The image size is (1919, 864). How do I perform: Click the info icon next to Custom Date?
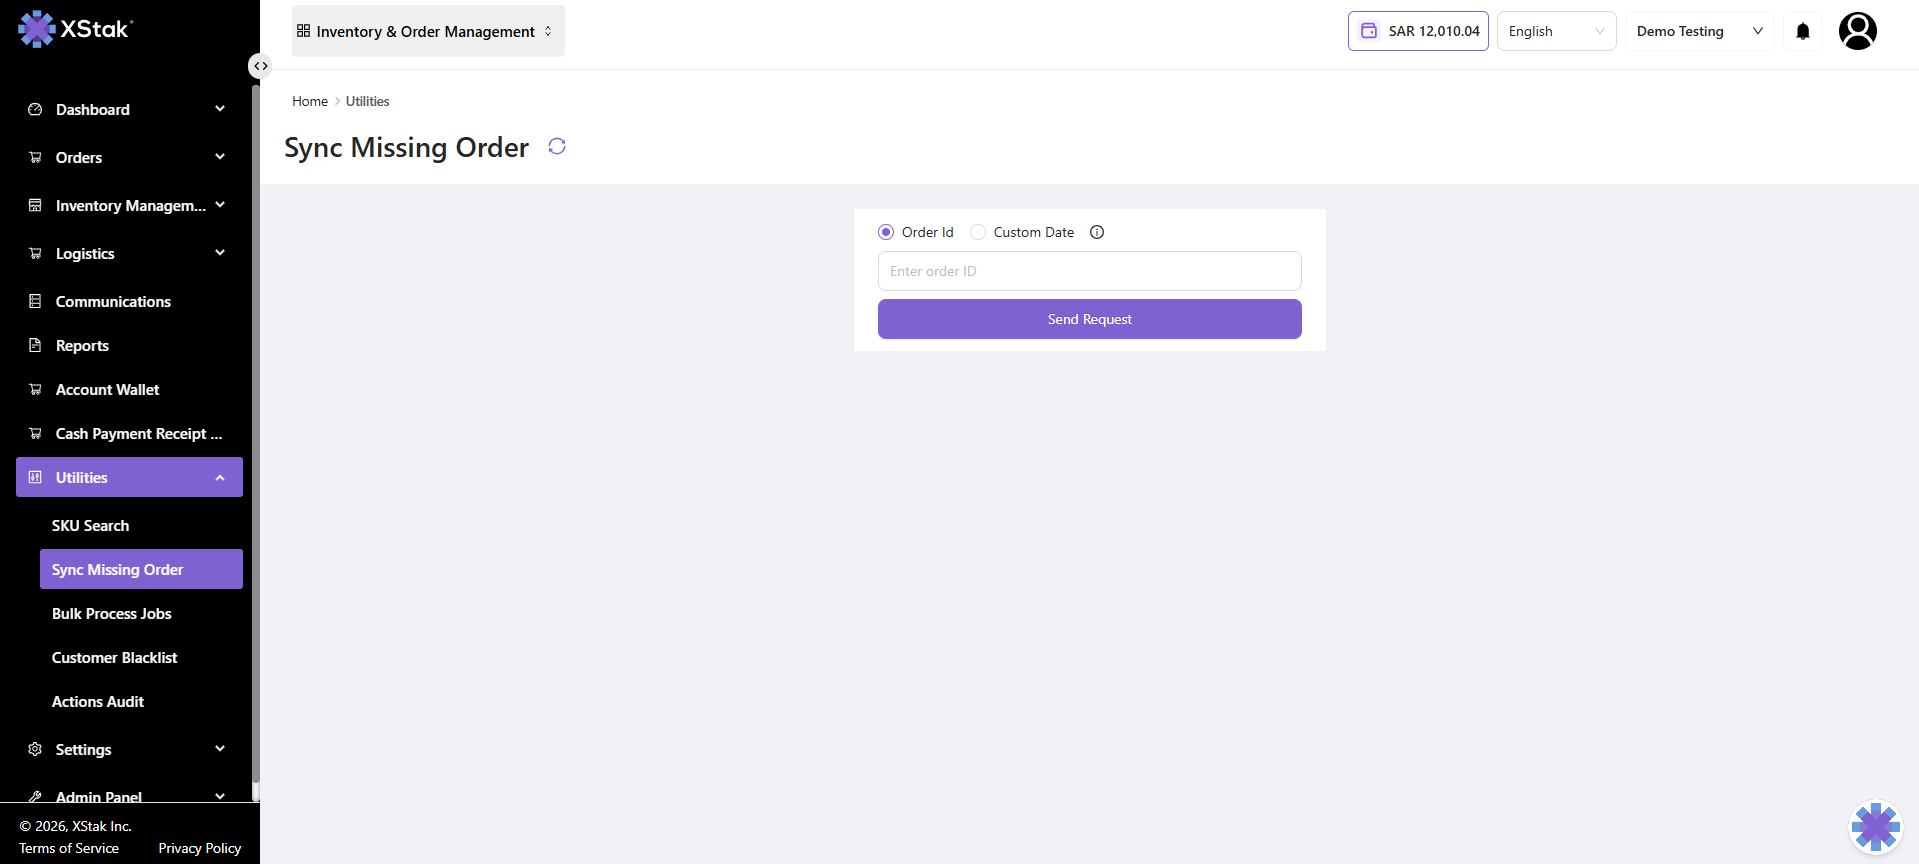click(1097, 232)
